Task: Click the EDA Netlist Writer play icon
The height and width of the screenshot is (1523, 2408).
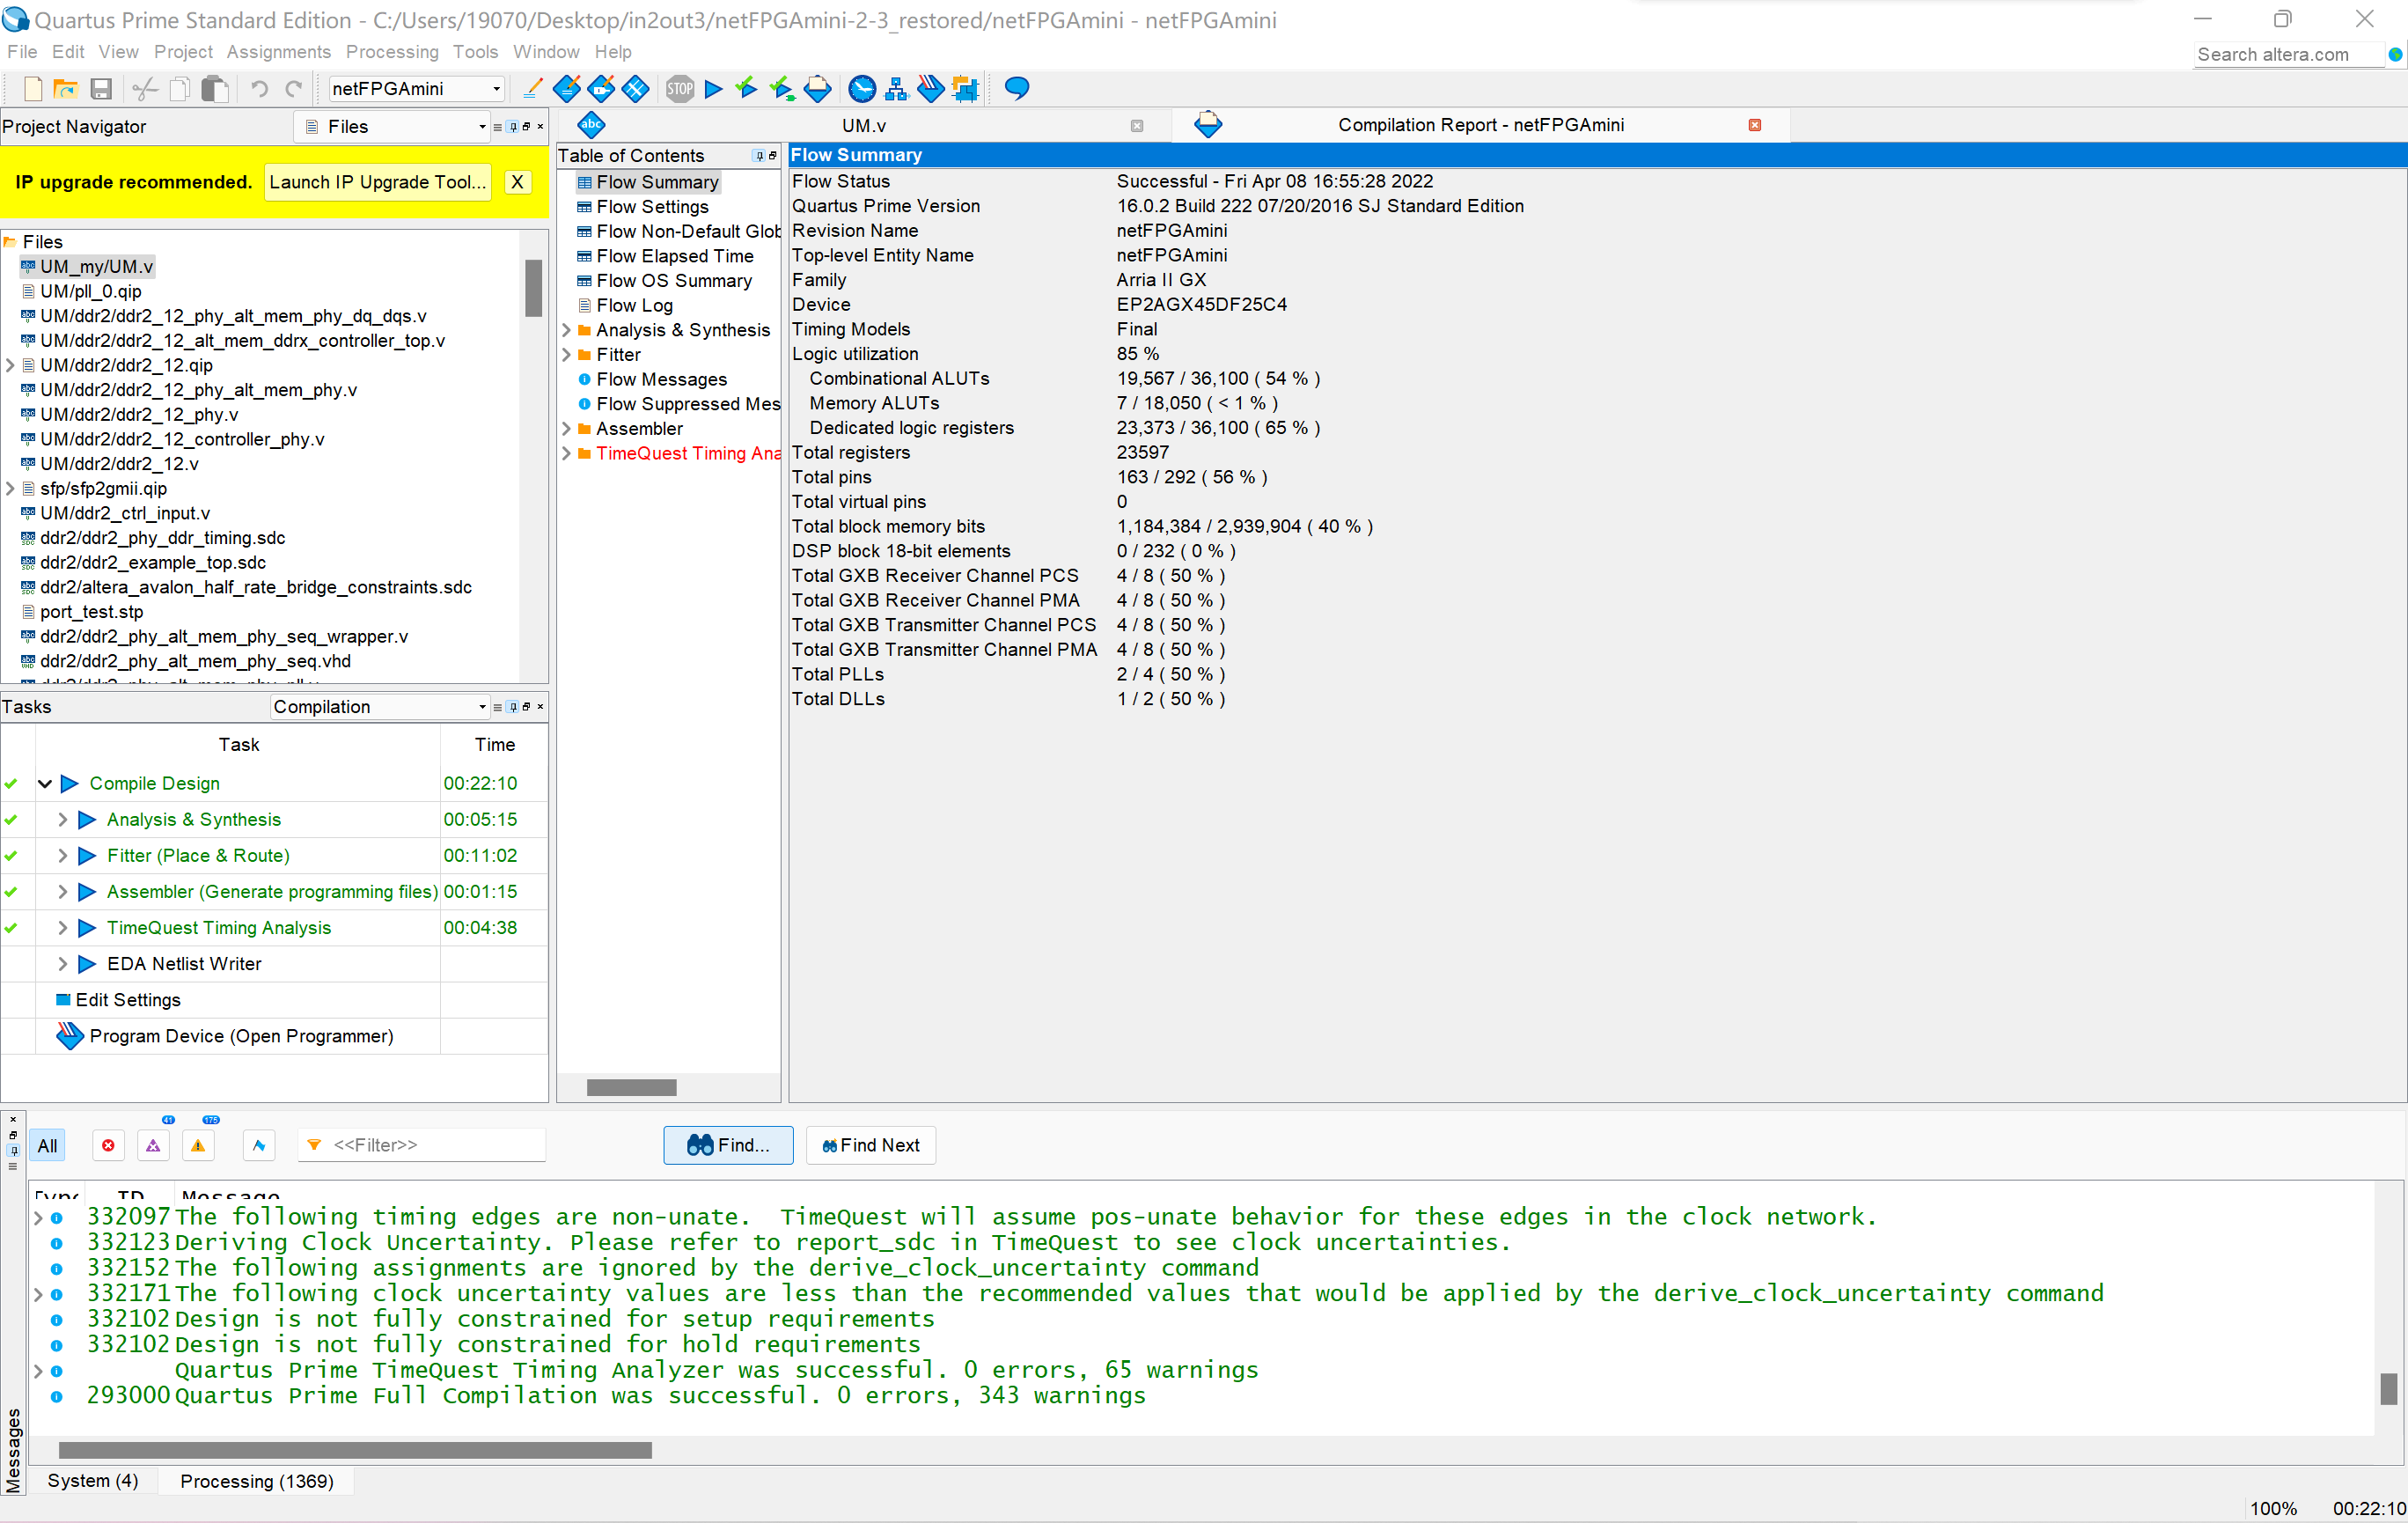Action: pos(87,964)
